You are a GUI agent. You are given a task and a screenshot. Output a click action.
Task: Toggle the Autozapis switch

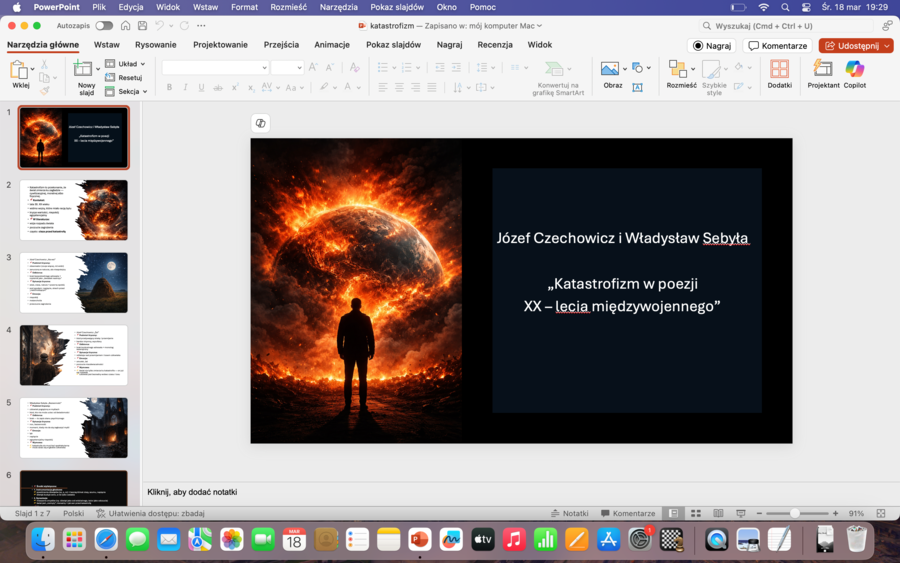(x=104, y=25)
